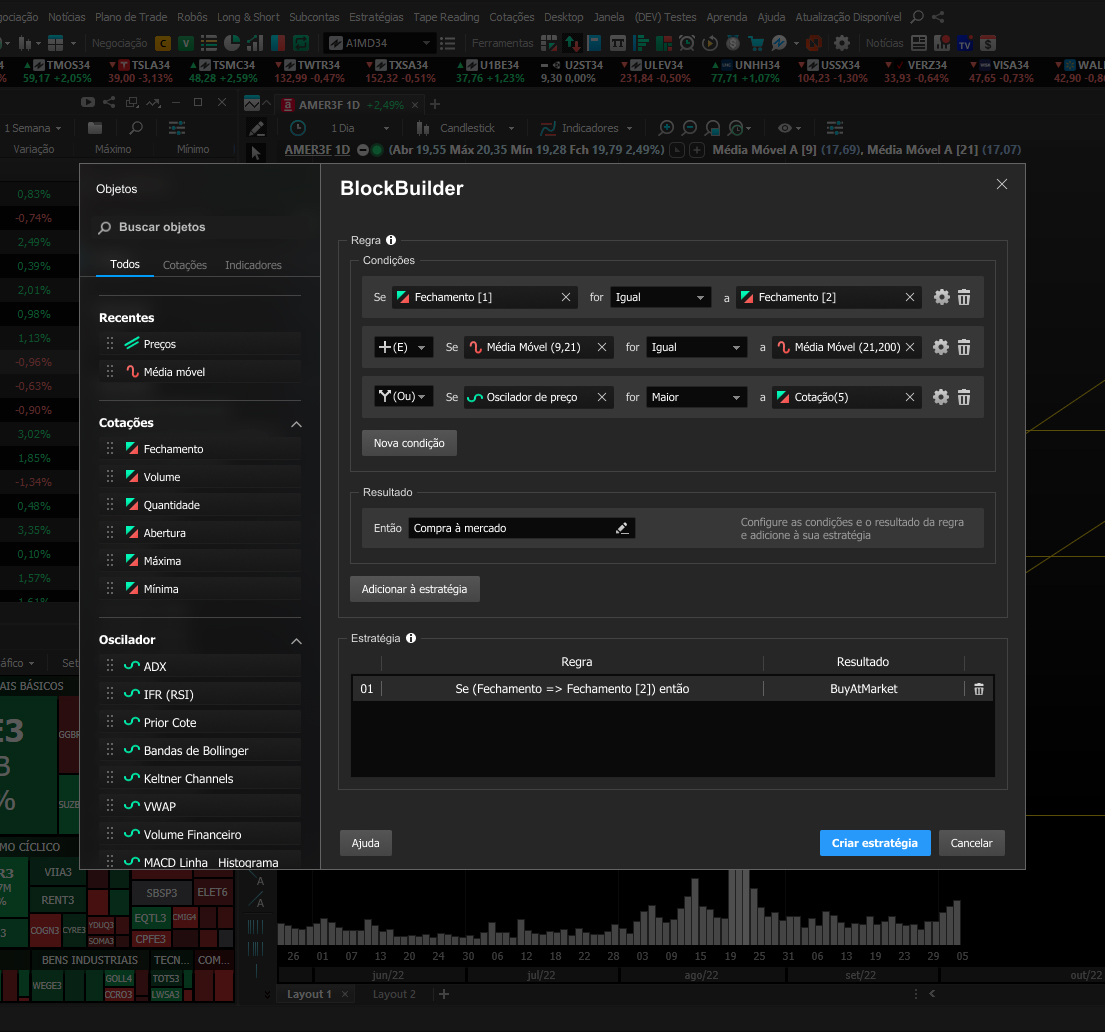
Task: Delete the Fechamento [1] condition row
Action: (x=964, y=297)
